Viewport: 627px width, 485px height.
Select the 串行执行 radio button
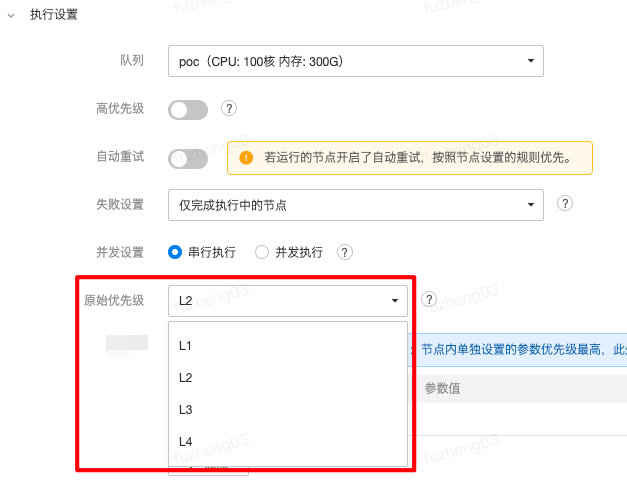[x=175, y=252]
